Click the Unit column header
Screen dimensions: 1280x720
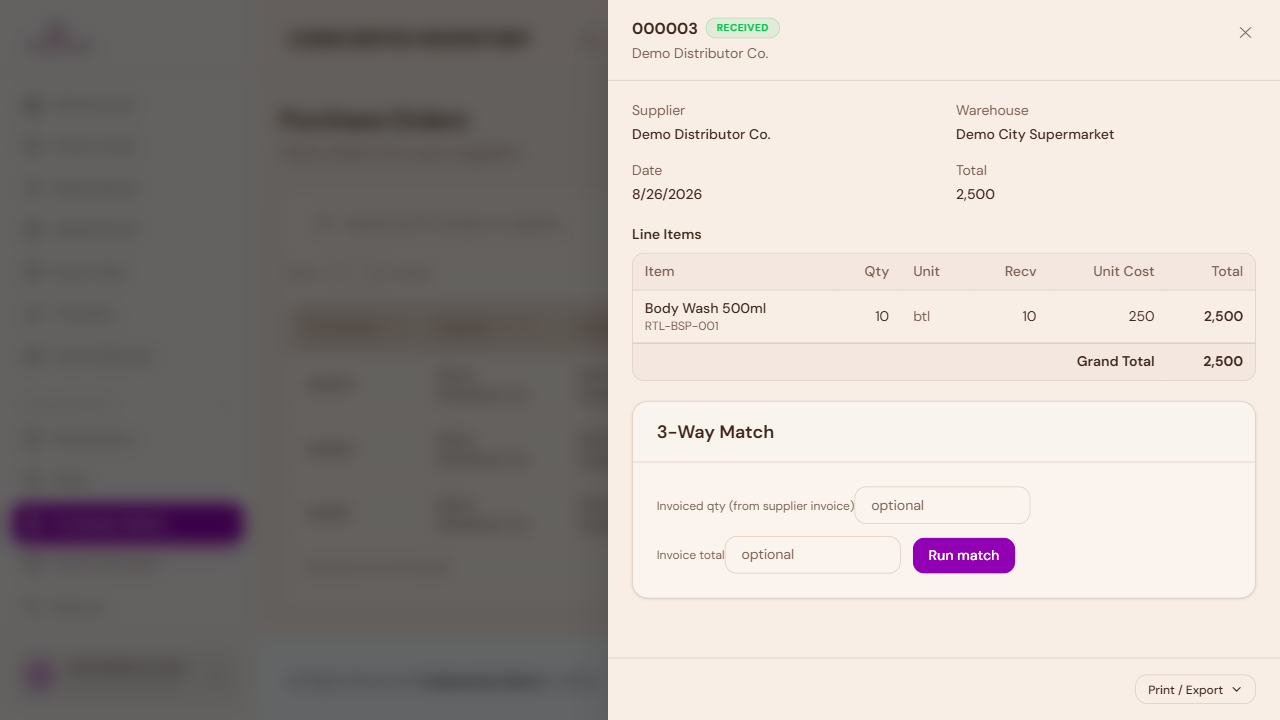pos(926,271)
